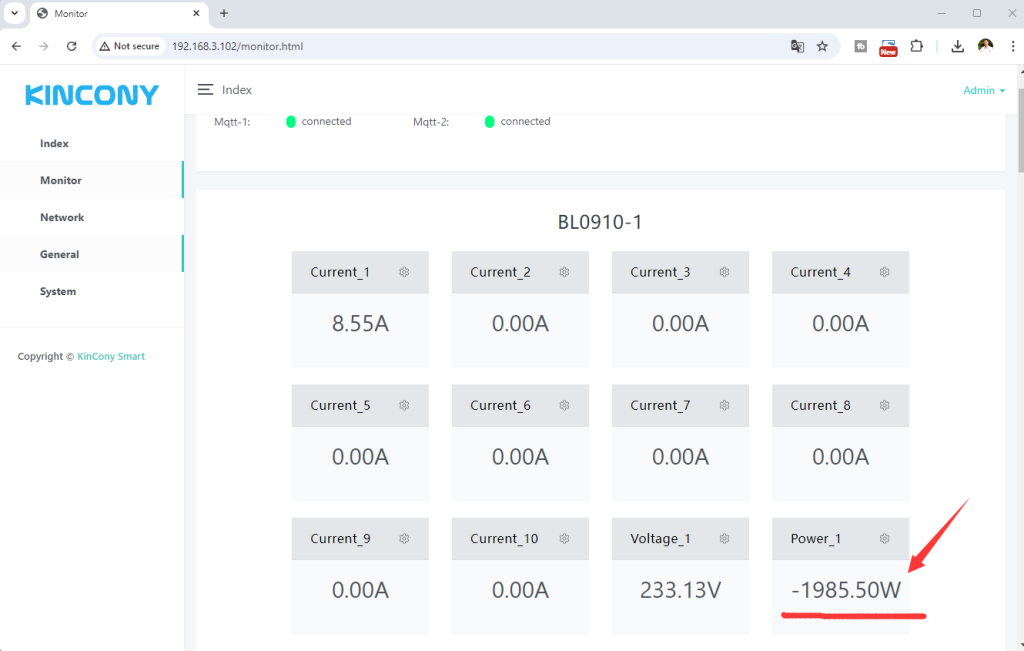This screenshot has height=651, width=1024.
Task: Click gear icon next to Voltage_1
Action: pyautogui.click(x=724, y=538)
